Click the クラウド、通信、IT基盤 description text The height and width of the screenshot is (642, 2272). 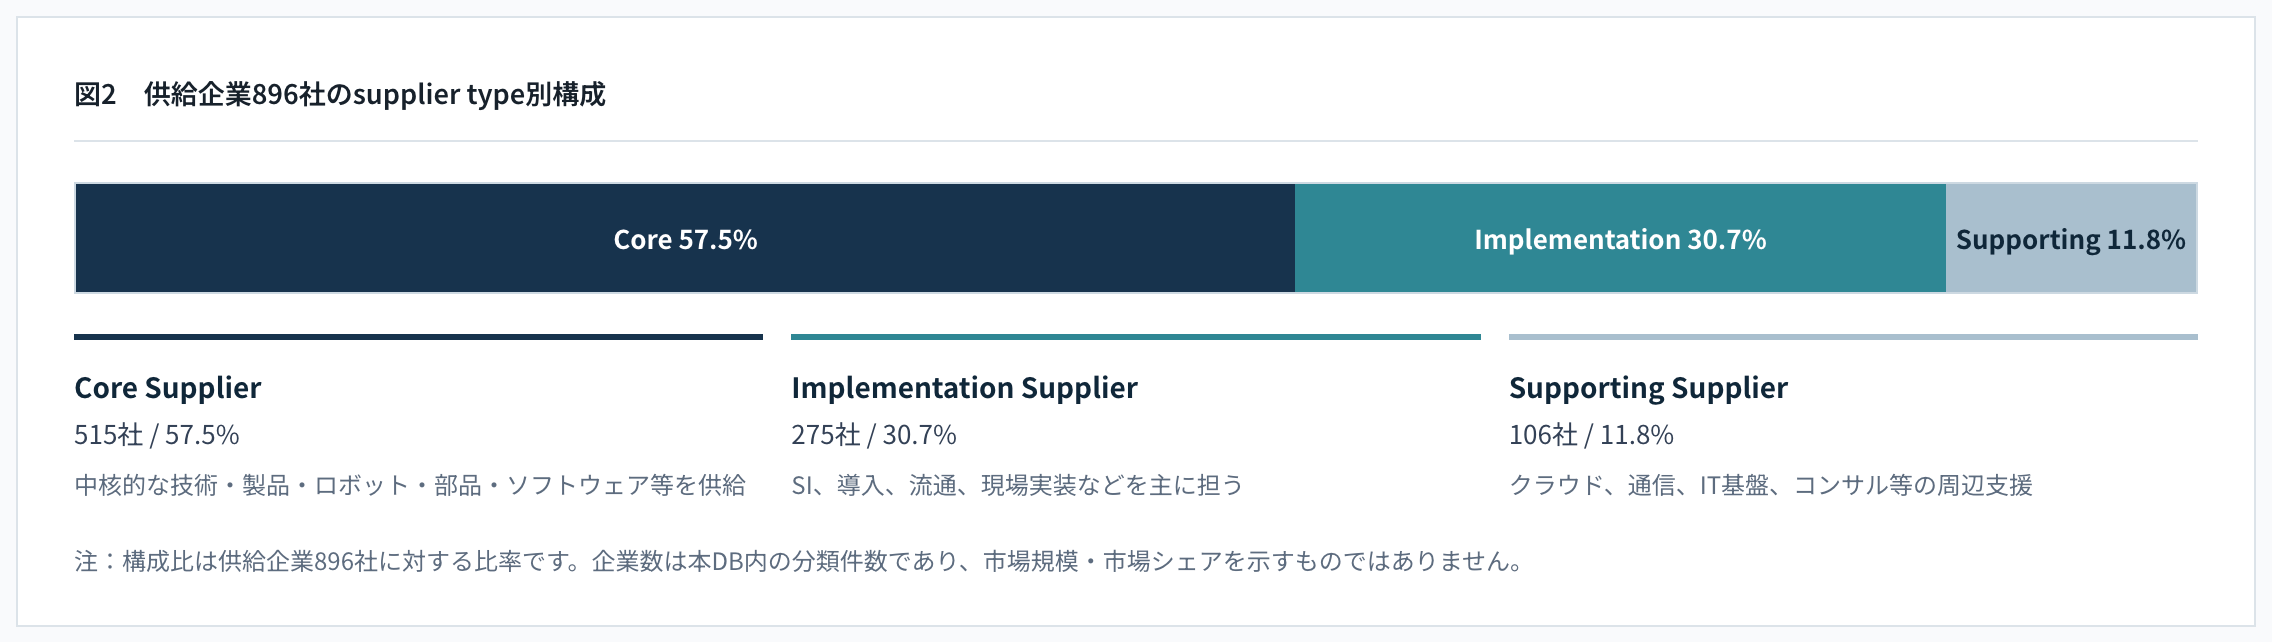pos(1771,485)
